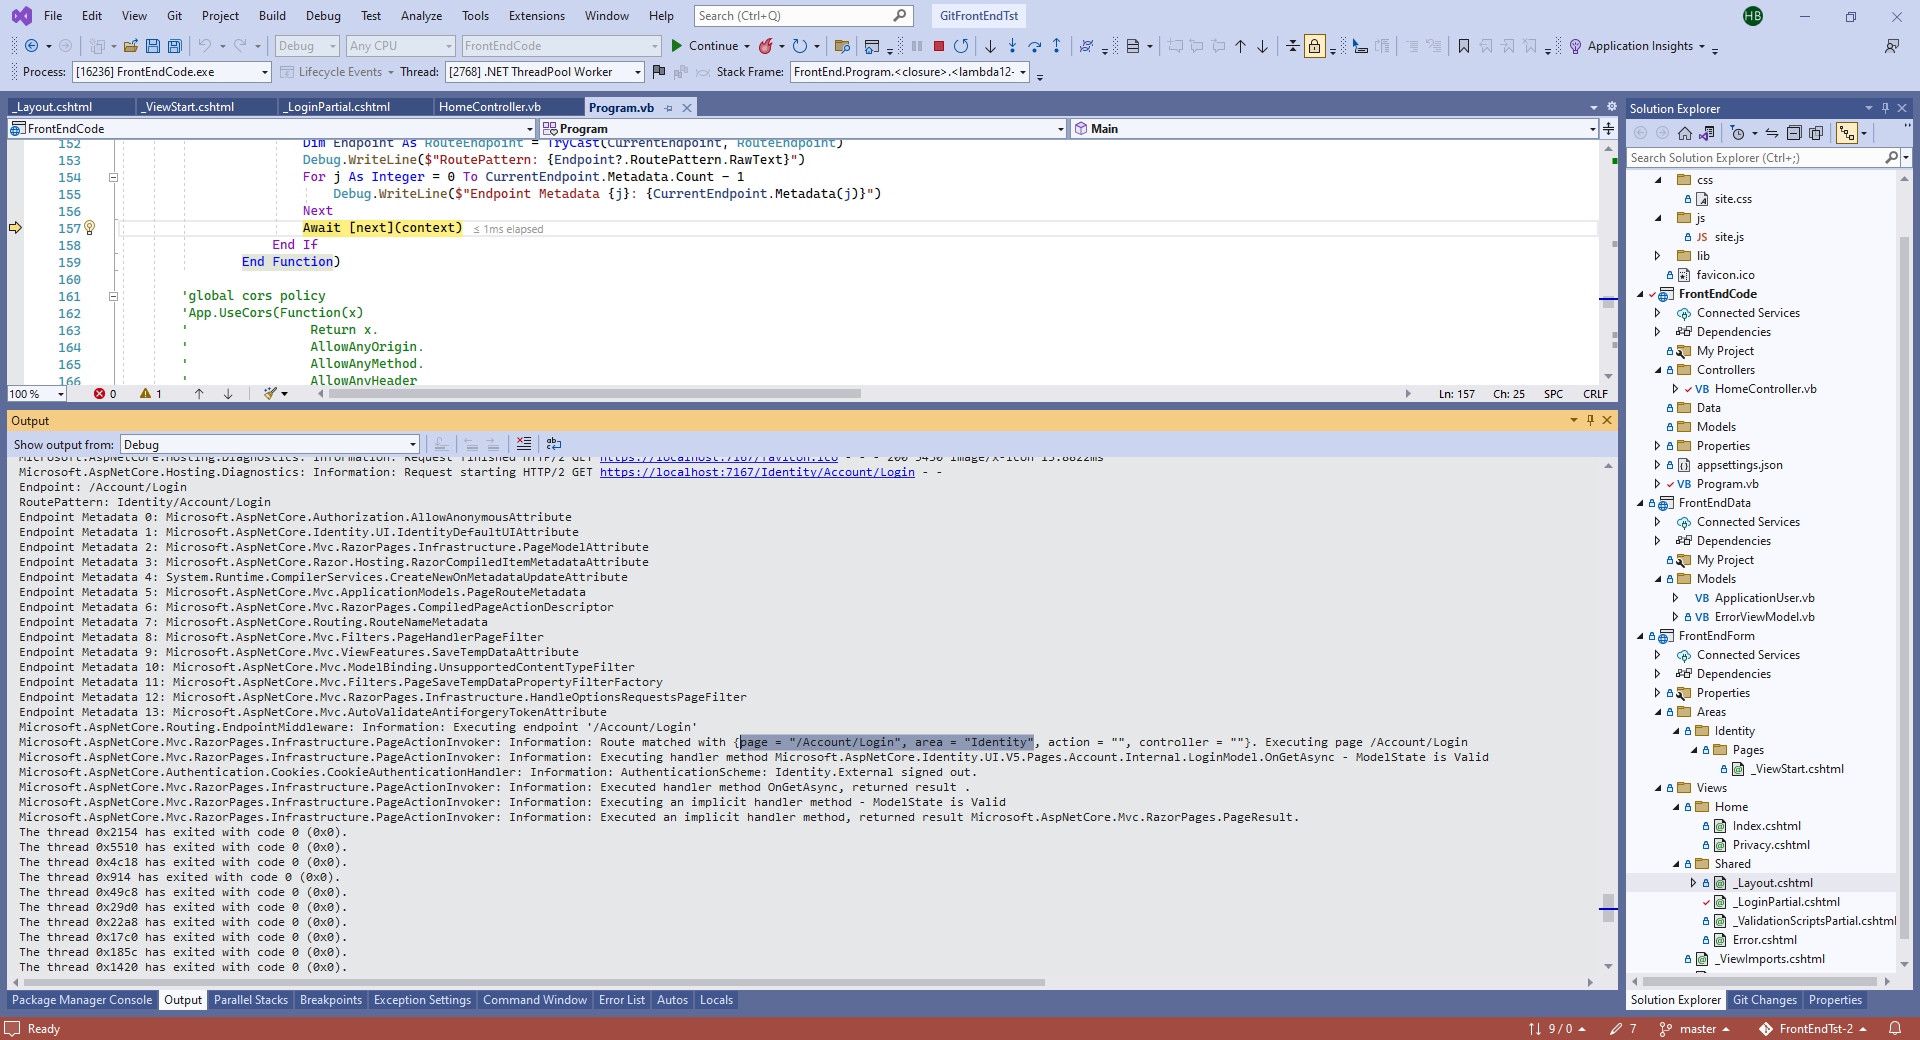Image resolution: width=1920 pixels, height=1040 pixels.
Task: Focus the Search (Ctrl+Q) box
Action: pos(803,16)
